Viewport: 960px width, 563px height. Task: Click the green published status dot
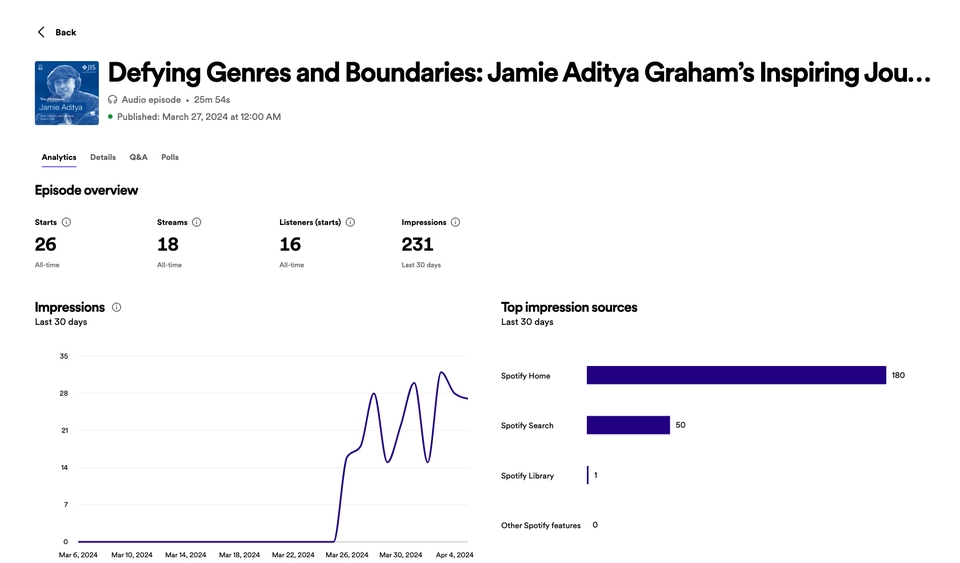(110, 117)
